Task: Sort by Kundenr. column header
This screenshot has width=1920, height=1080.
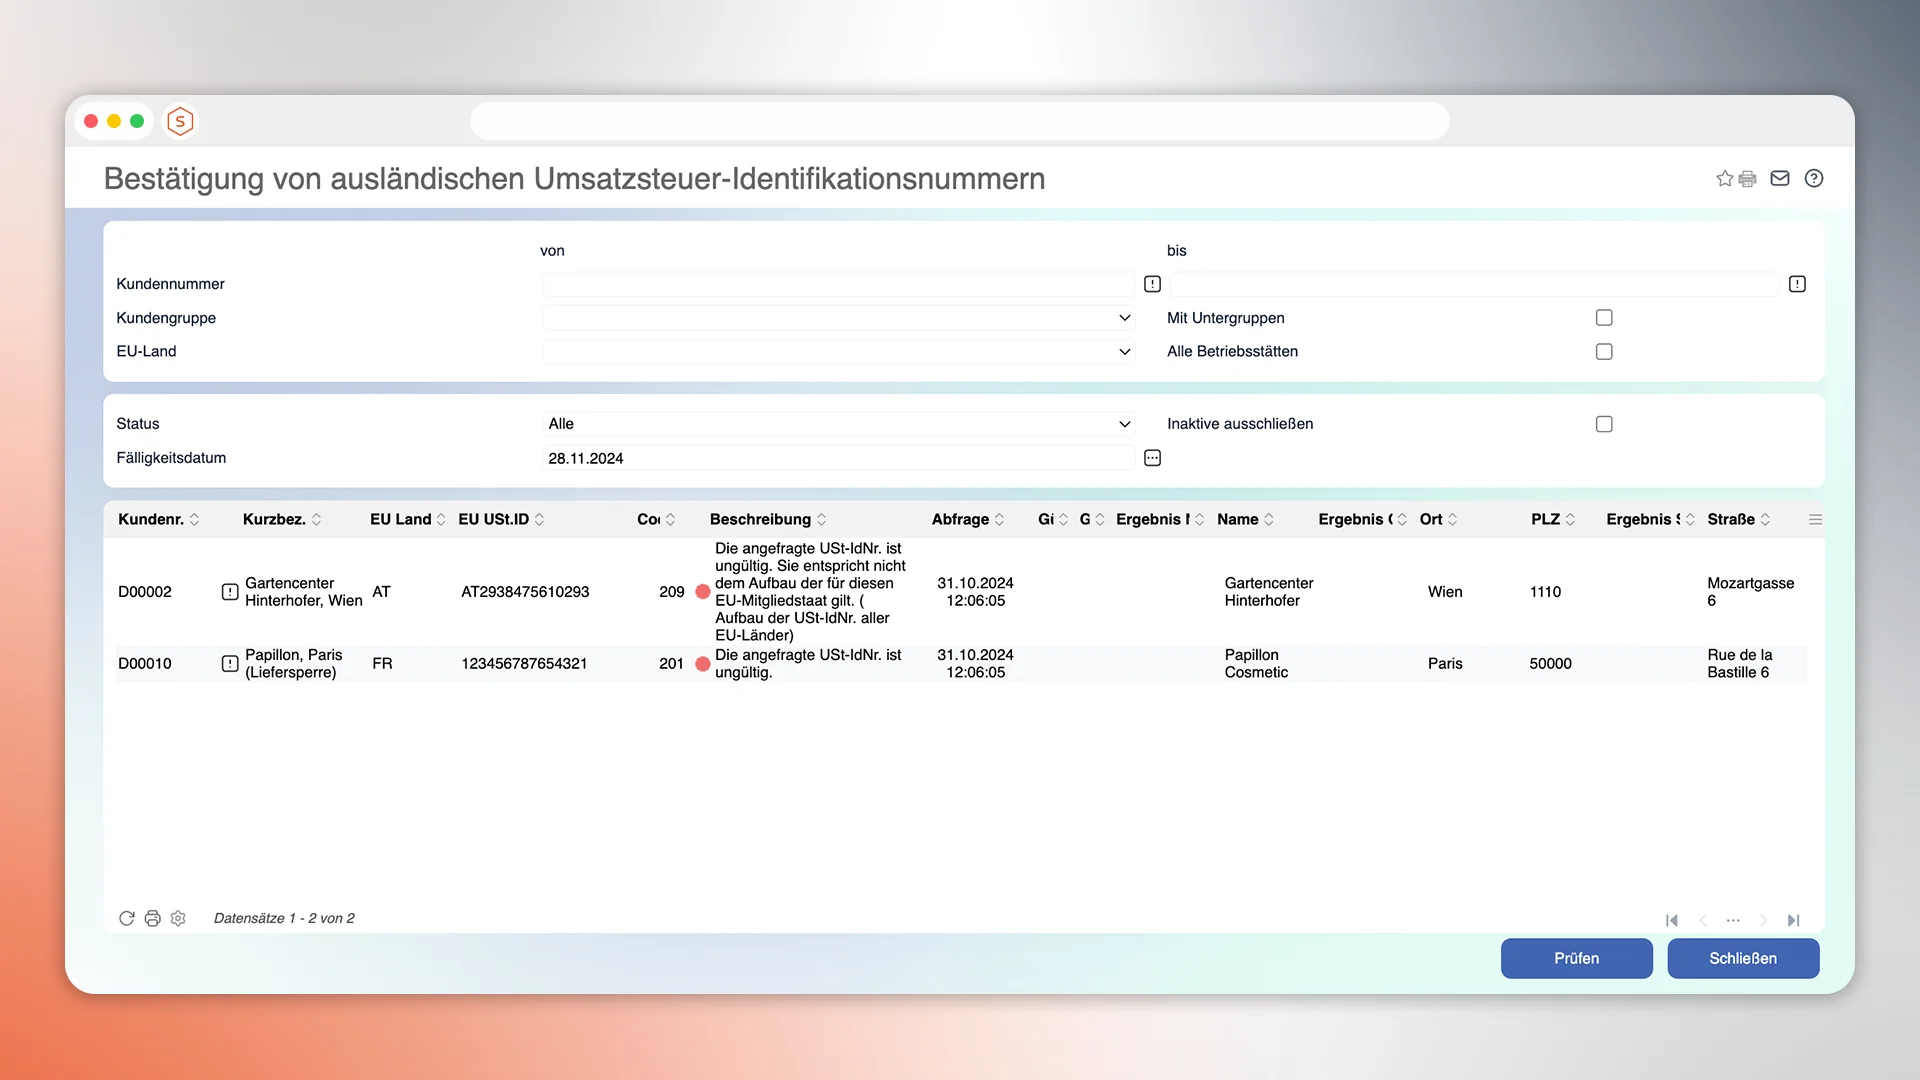Action: [151, 519]
